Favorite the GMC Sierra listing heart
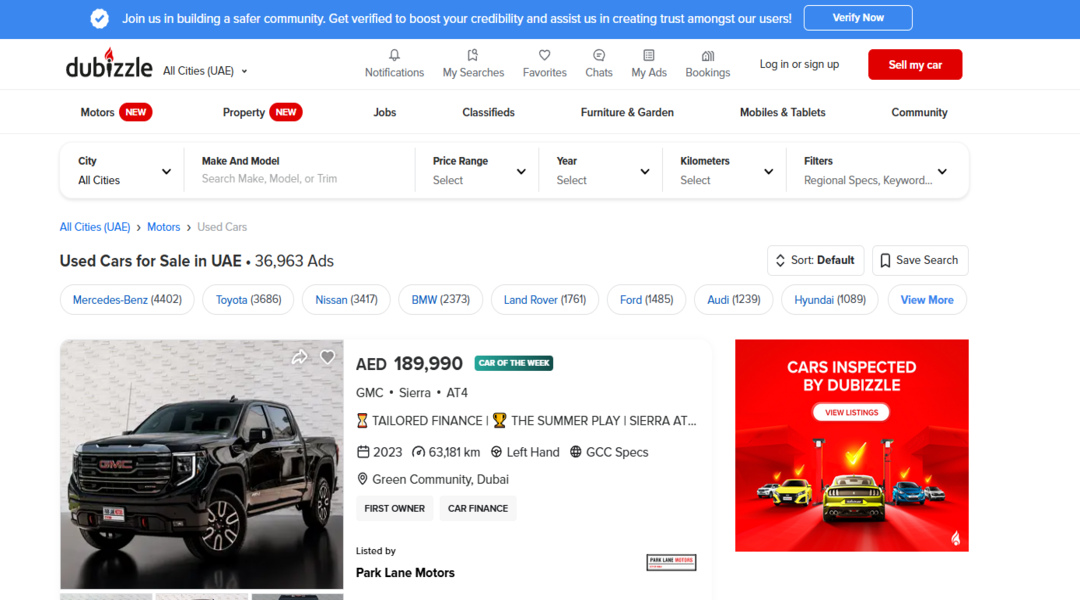The width and height of the screenshot is (1080, 600). (327, 357)
